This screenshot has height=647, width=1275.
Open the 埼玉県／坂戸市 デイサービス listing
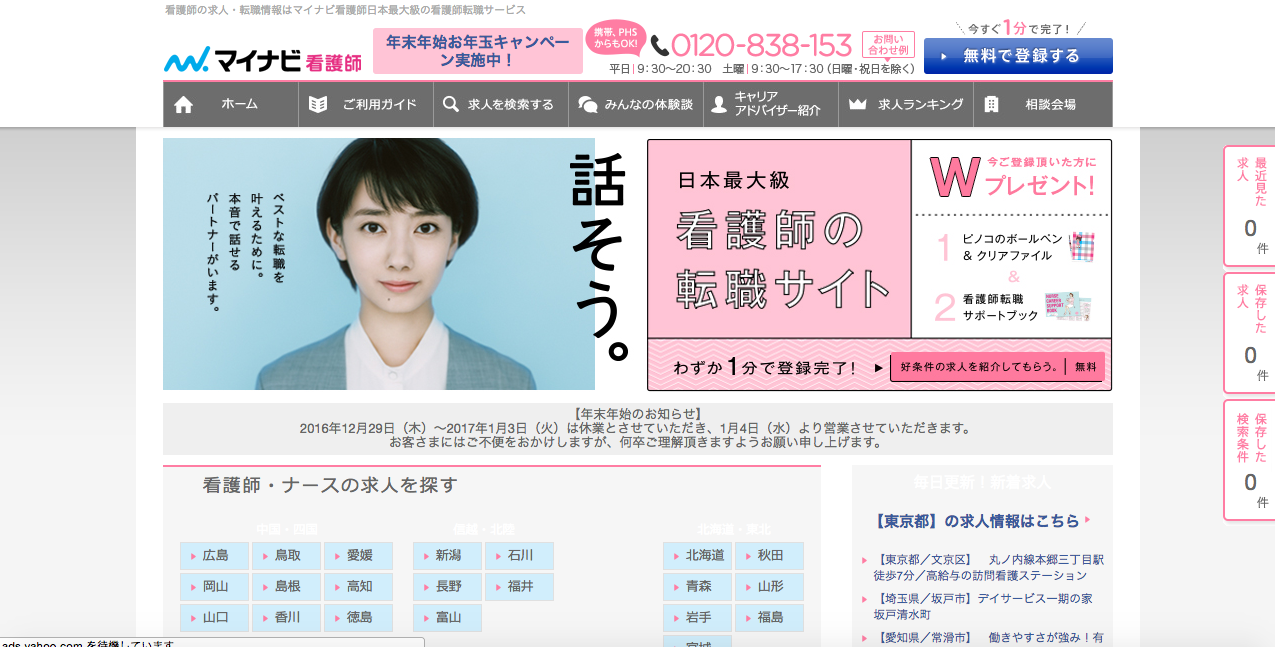tap(983, 606)
